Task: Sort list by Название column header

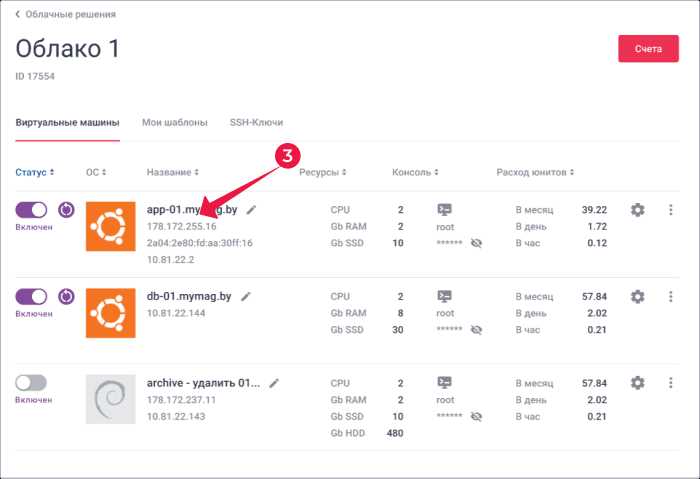Action: [x=172, y=173]
